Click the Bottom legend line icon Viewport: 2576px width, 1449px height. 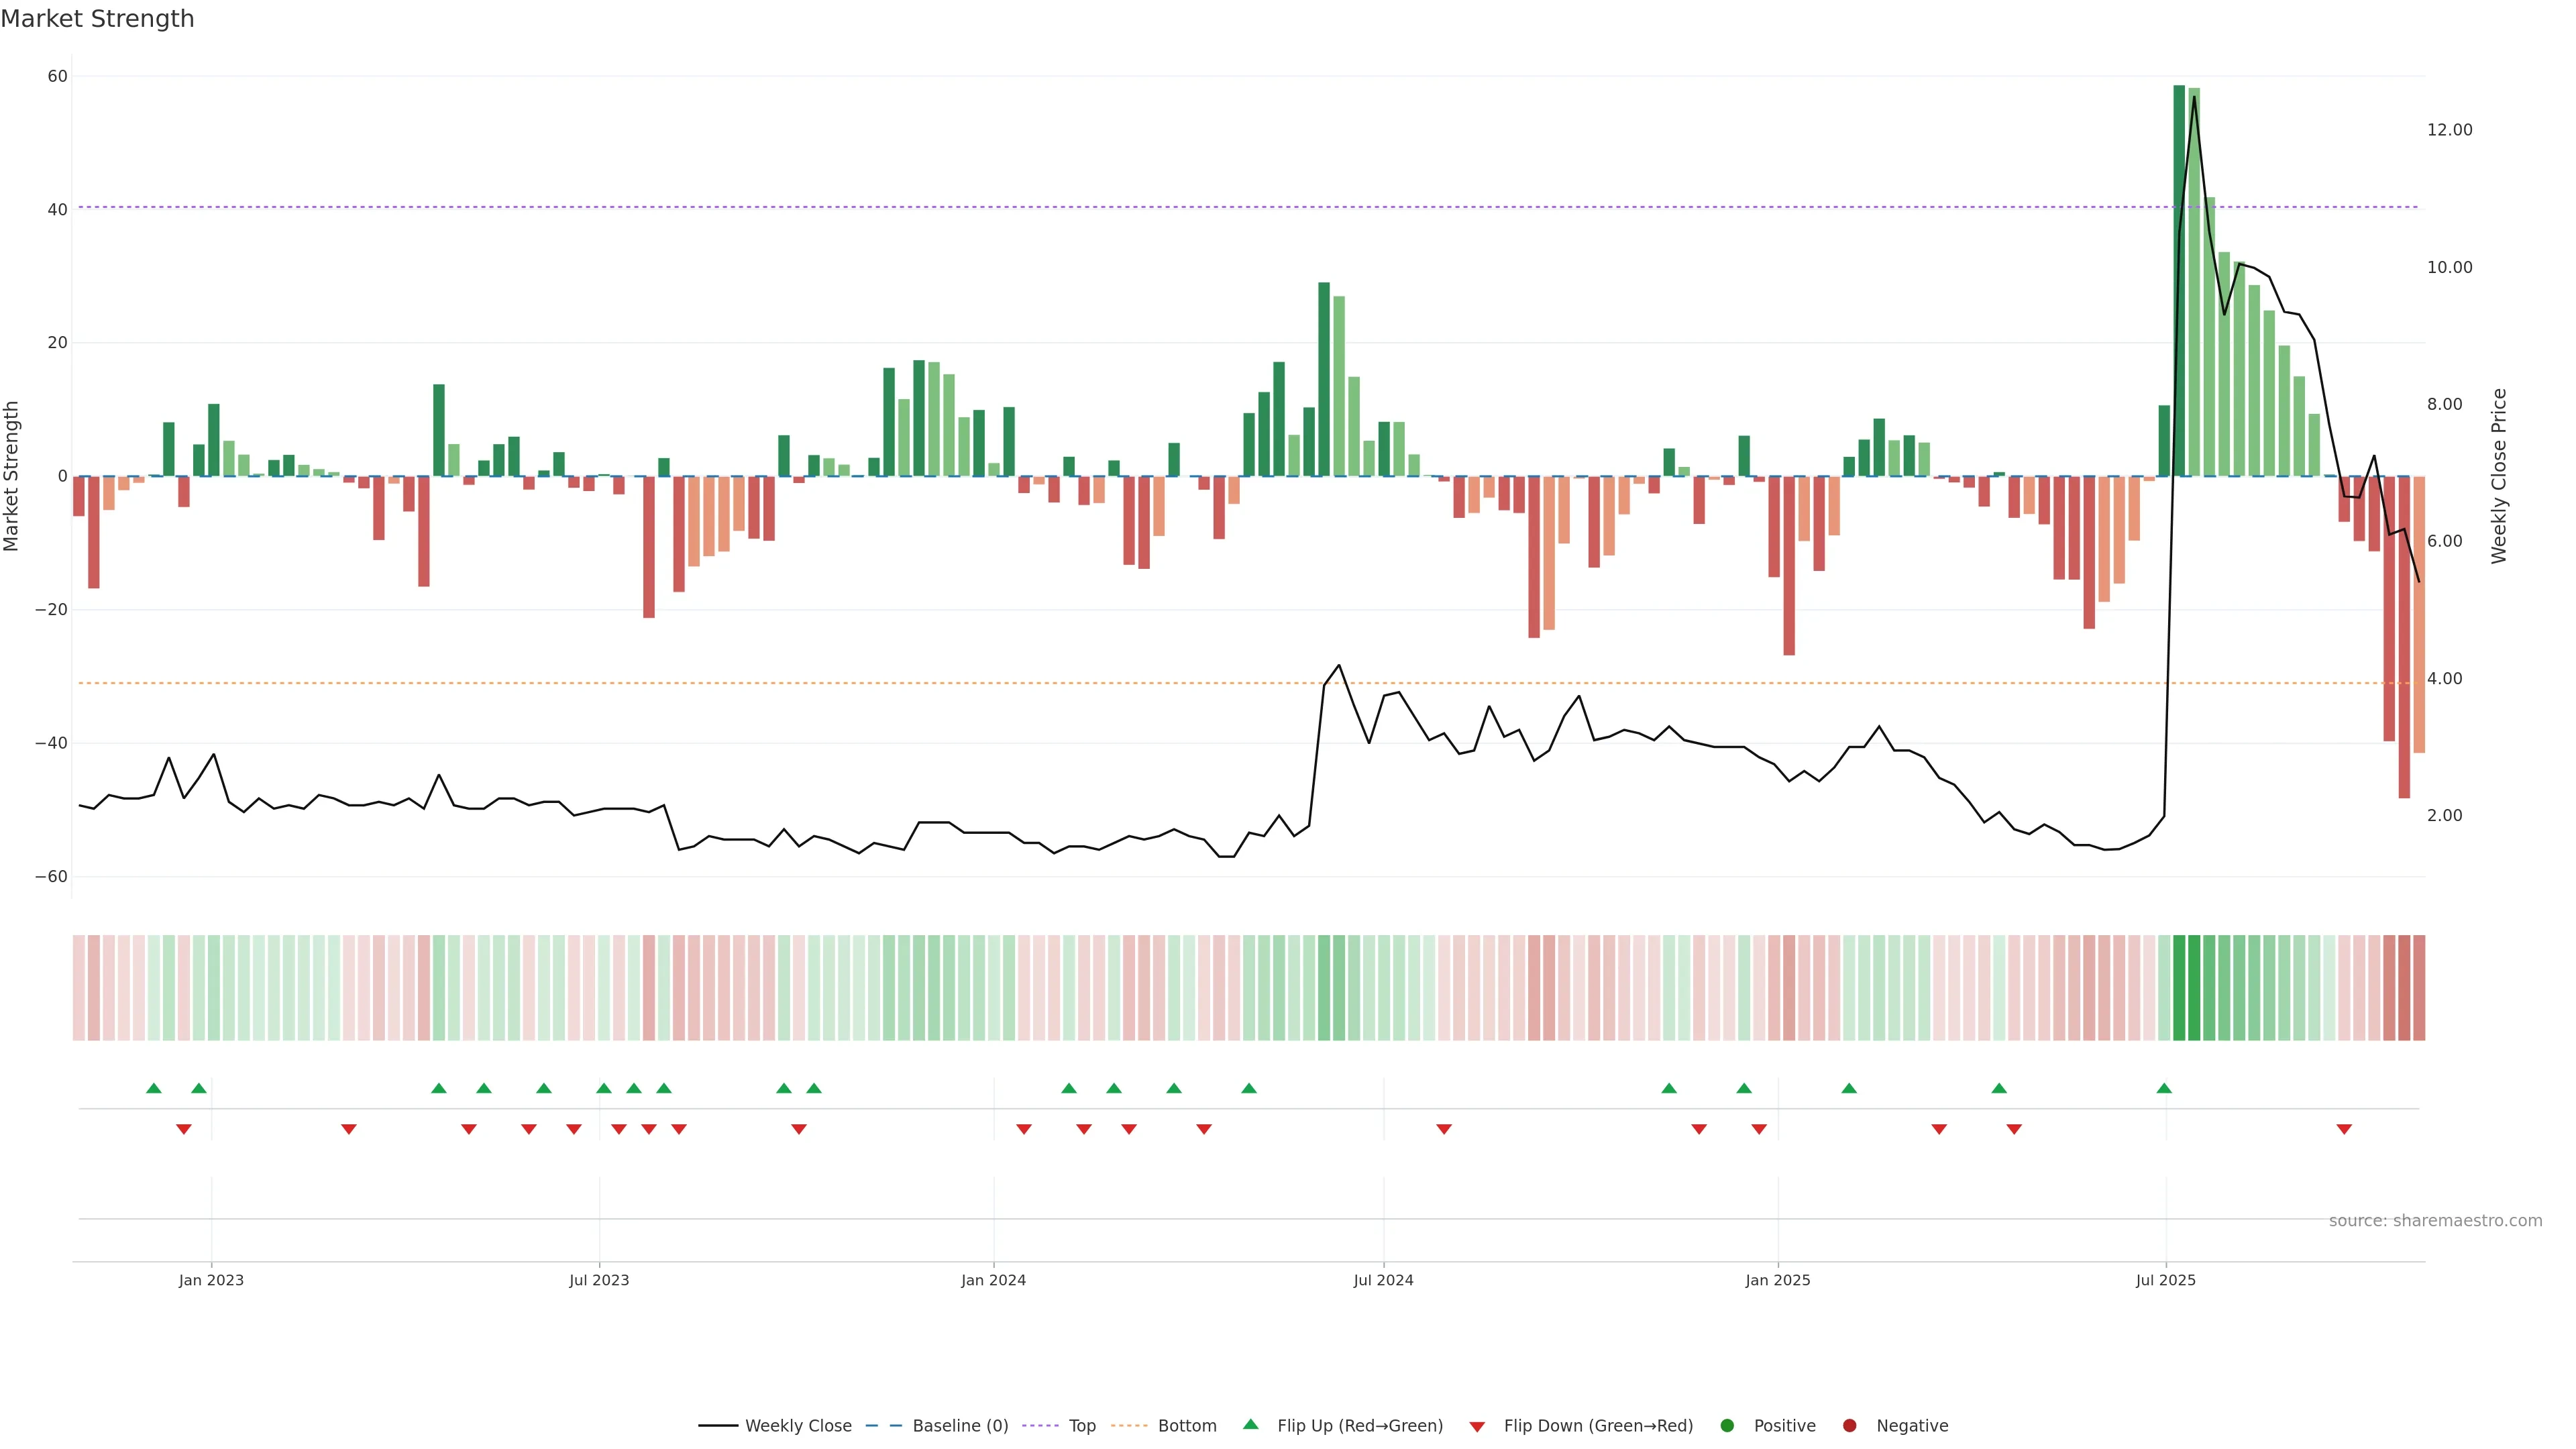tap(1129, 1425)
